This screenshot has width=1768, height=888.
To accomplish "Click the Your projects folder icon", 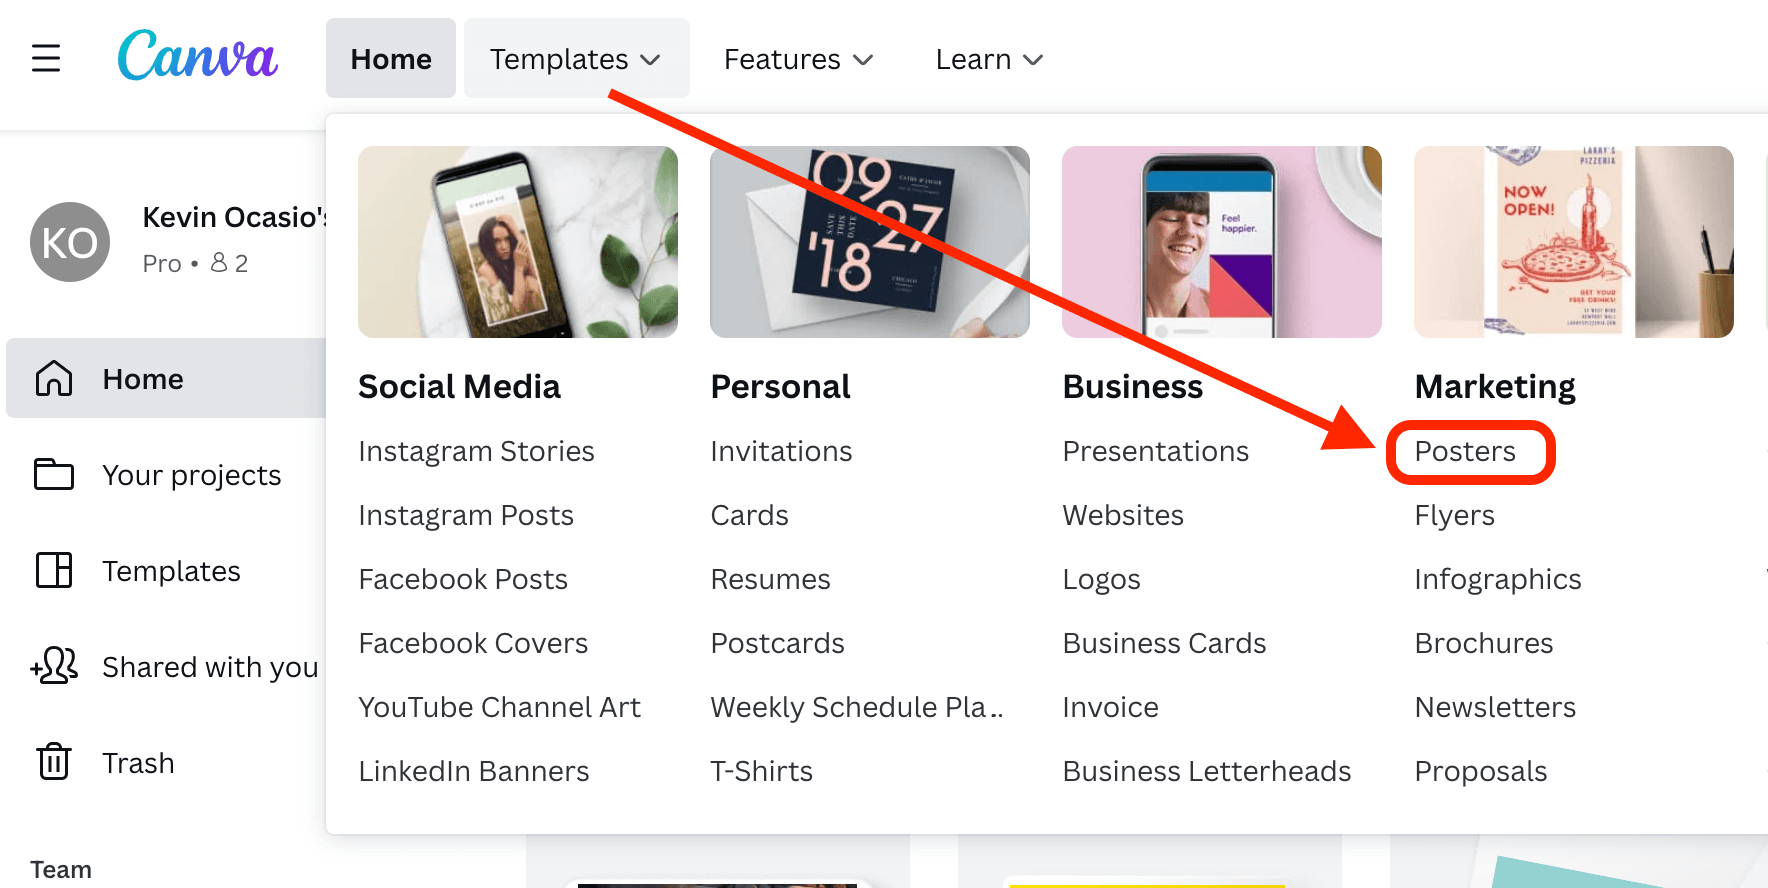I will (54, 474).
